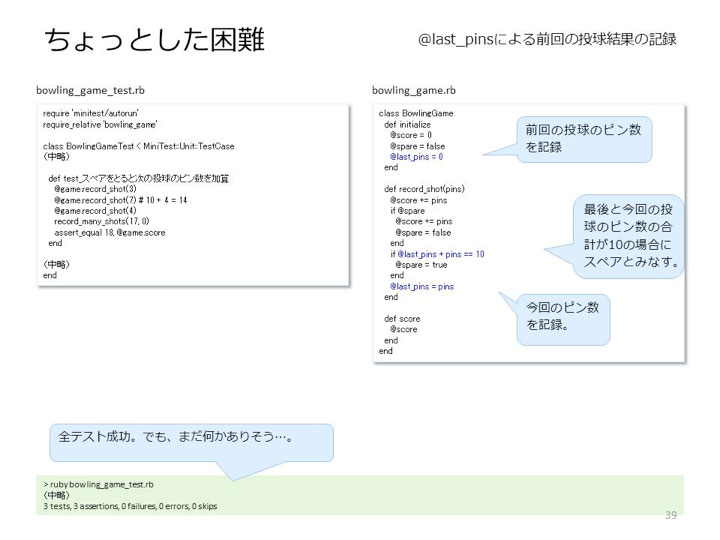Click the bowling_game_test.rb file label
Image resolution: width=720 pixels, height=540 pixels.
tap(90, 90)
